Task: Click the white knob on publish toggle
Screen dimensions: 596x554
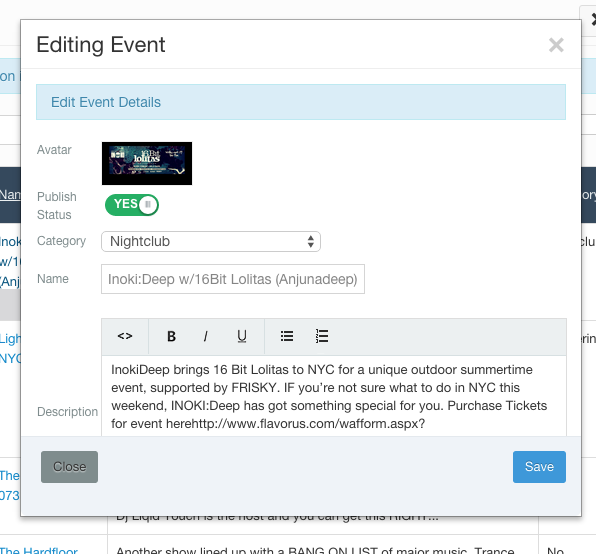Action: click(148, 205)
